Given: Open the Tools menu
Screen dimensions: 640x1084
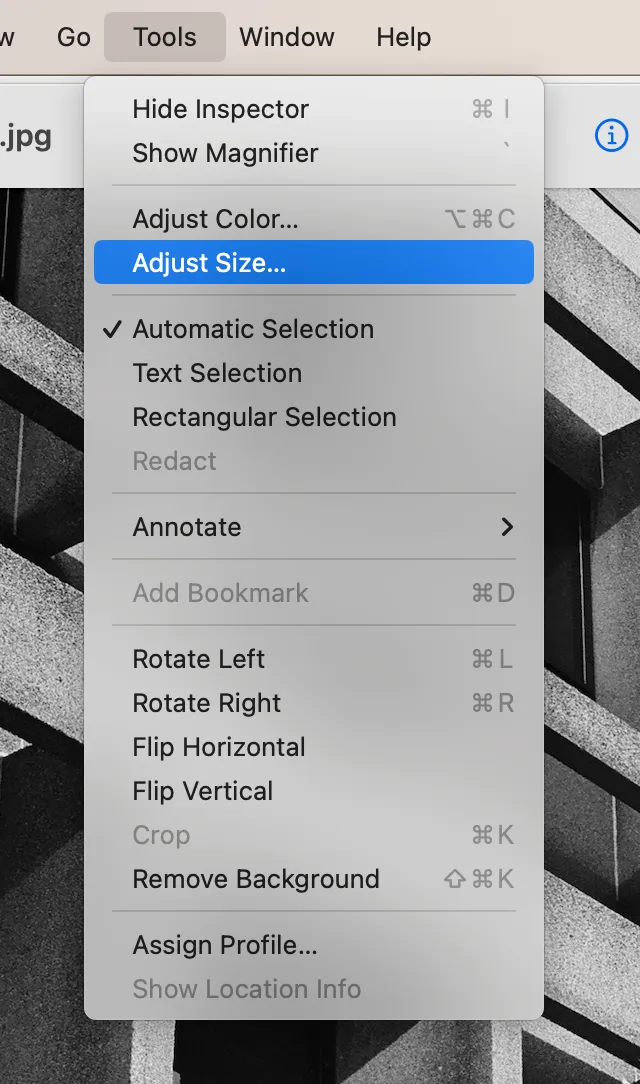Looking at the screenshot, I should tap(165, 37).
